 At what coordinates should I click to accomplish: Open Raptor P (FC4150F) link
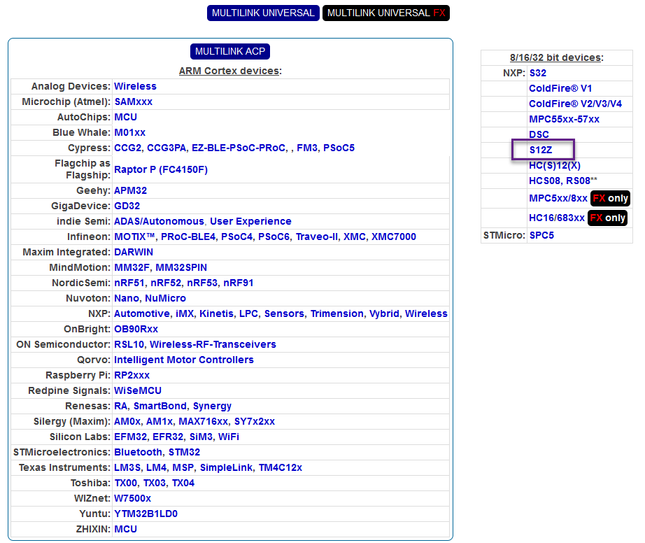(161, 169)
